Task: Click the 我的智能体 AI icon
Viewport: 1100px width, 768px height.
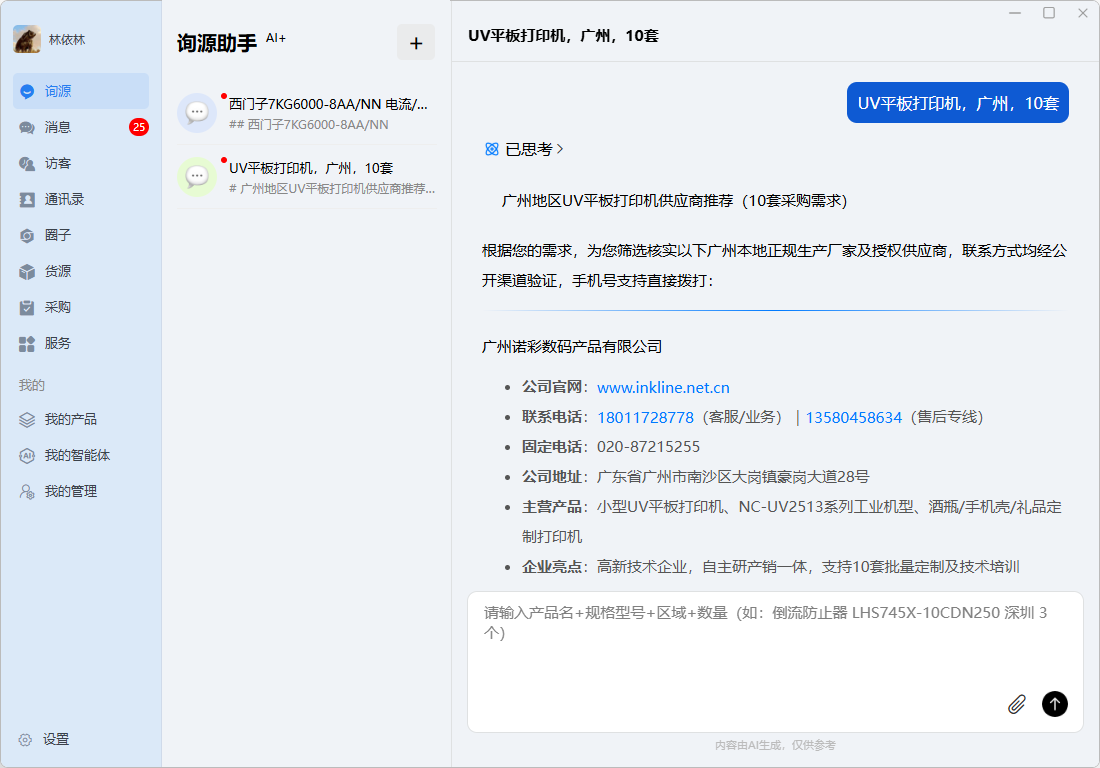Action: coord(27,456)
